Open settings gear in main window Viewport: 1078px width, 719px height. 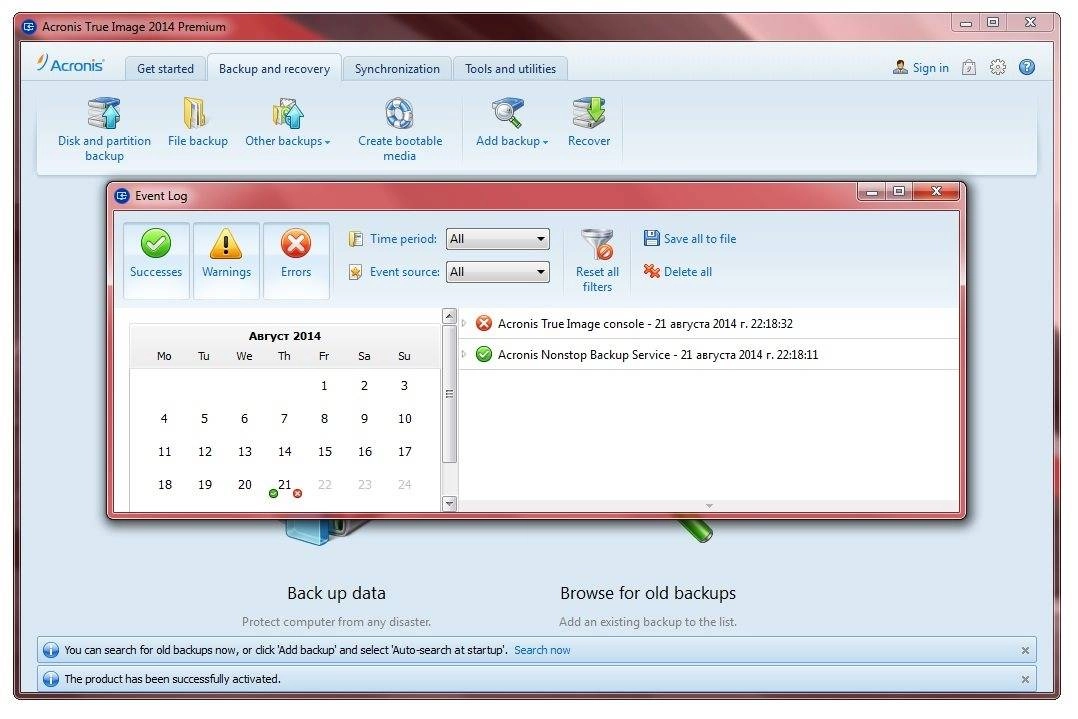(998, 67)
